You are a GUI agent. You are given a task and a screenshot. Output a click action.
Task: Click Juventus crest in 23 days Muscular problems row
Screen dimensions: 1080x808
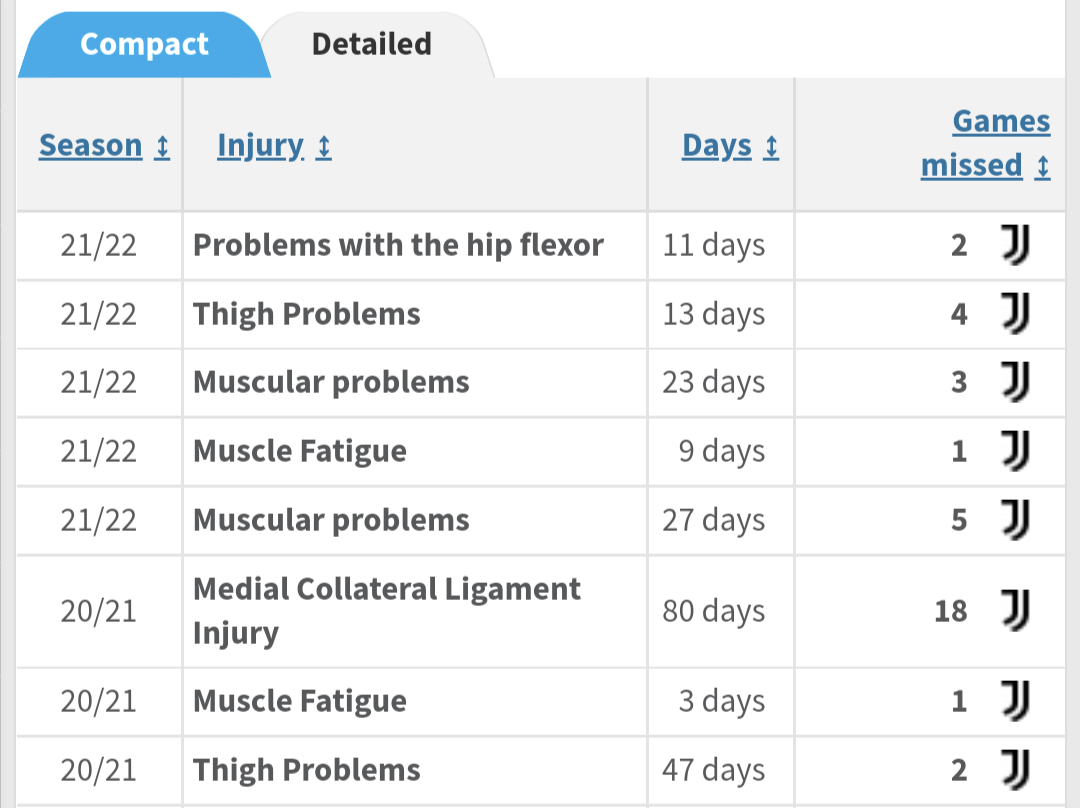[x=1015, y=382]
